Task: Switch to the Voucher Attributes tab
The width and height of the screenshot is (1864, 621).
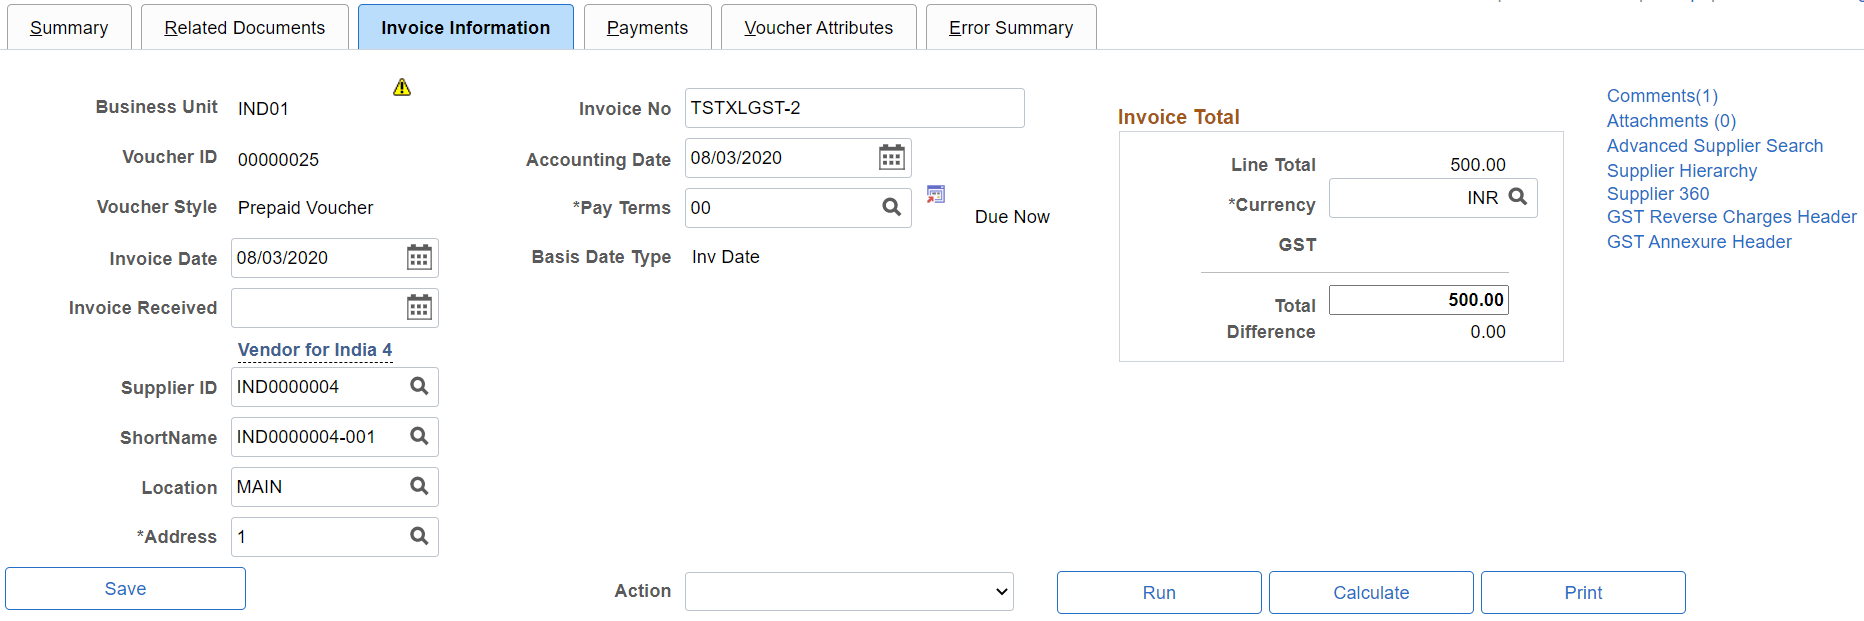Action: tap(818, 27)
